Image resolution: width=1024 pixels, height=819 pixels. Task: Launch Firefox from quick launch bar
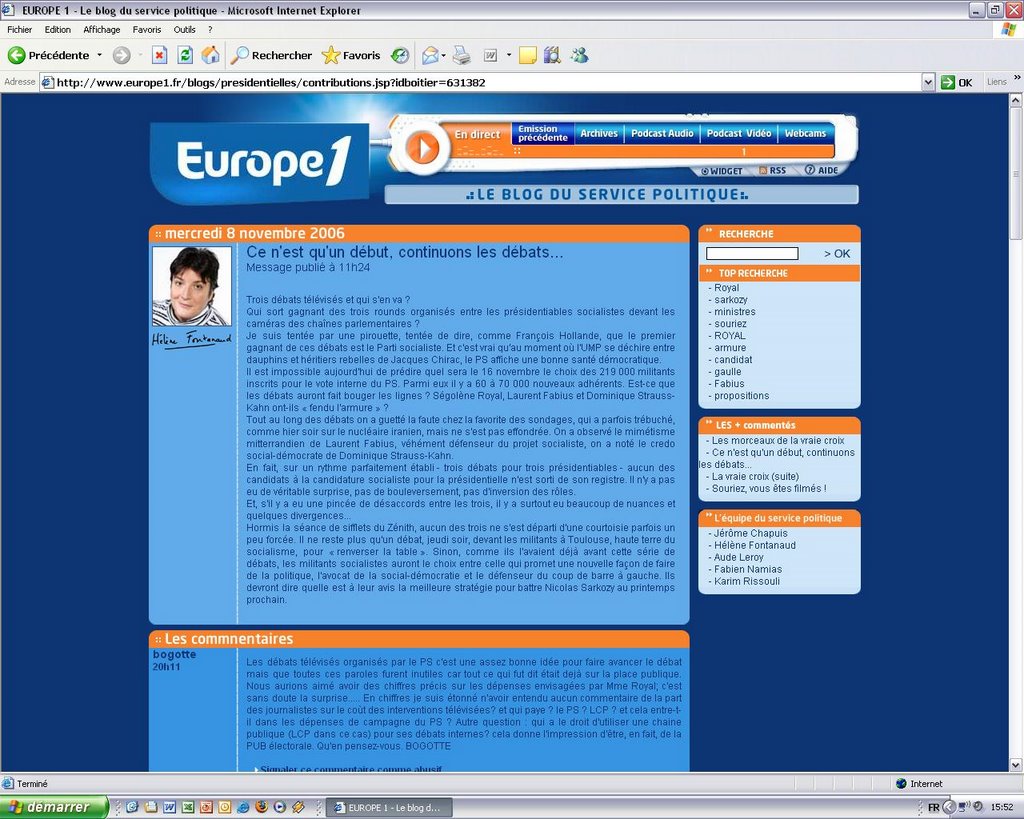click(x=261, y=807)
